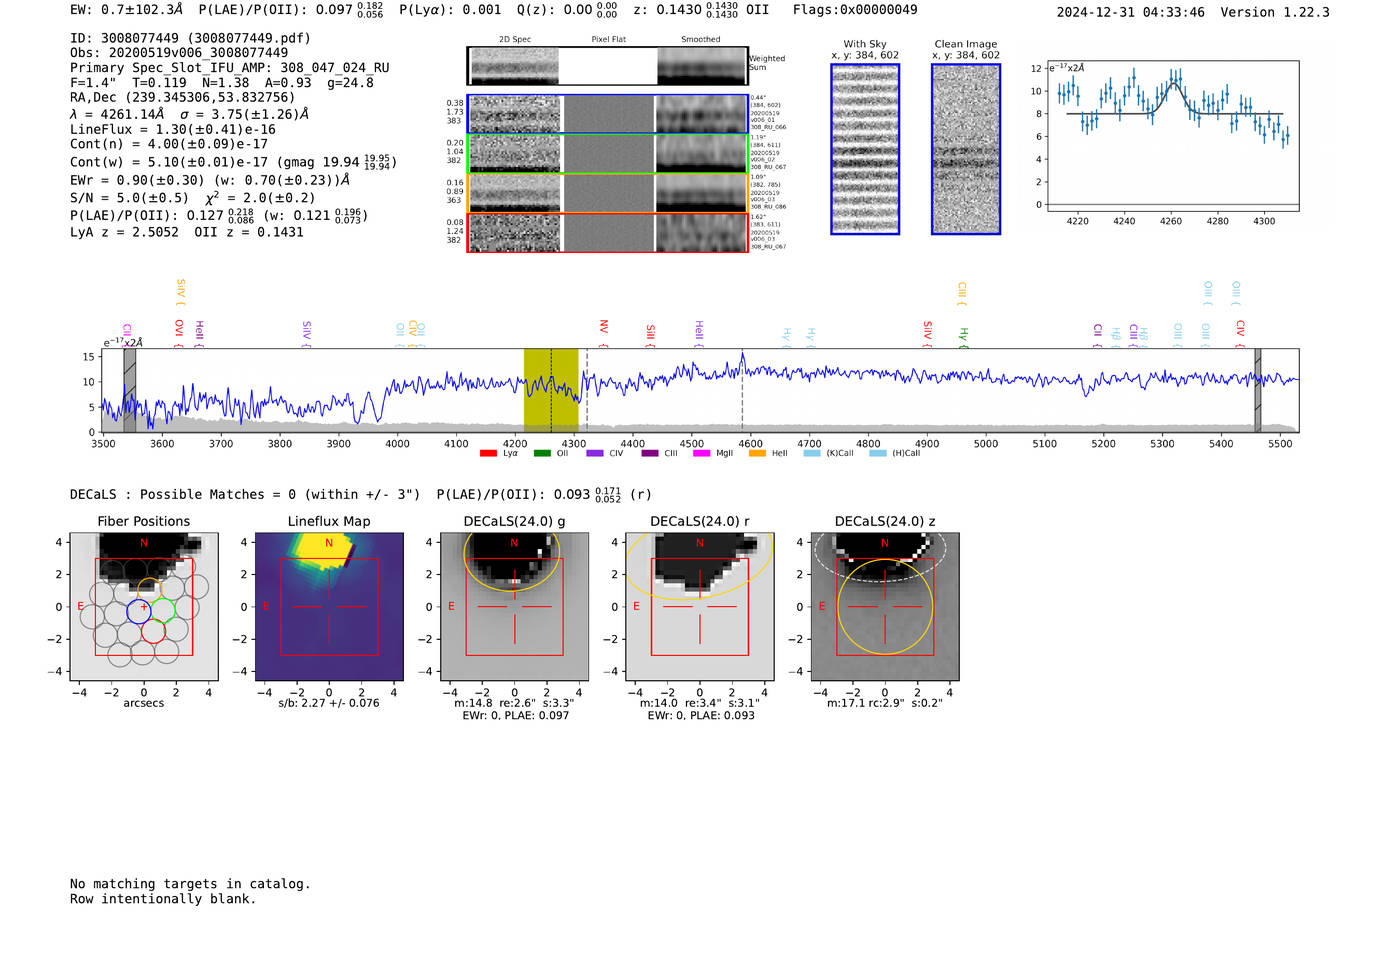This screenshot has height=953, width=1400.
Task: Select the Weighted Sum 2D spectrum strip
Action: pyautogui.click(x=607, y=66)
